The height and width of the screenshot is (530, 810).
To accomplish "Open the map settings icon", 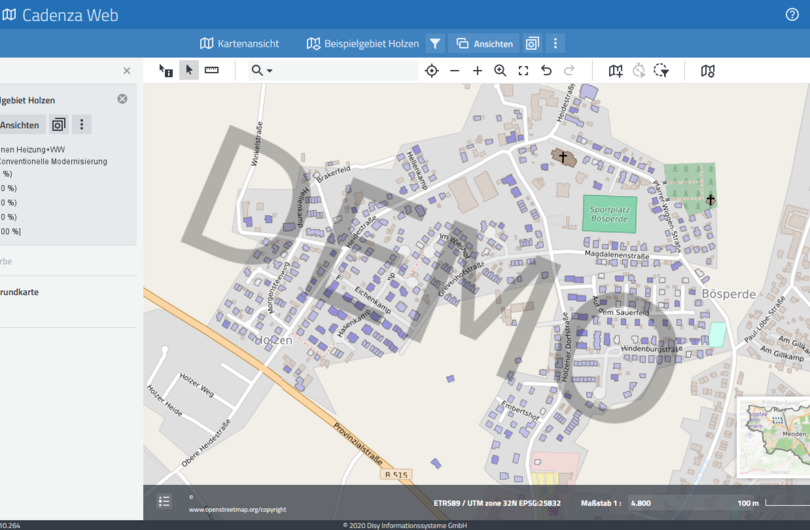I will [x=708, y=71].
